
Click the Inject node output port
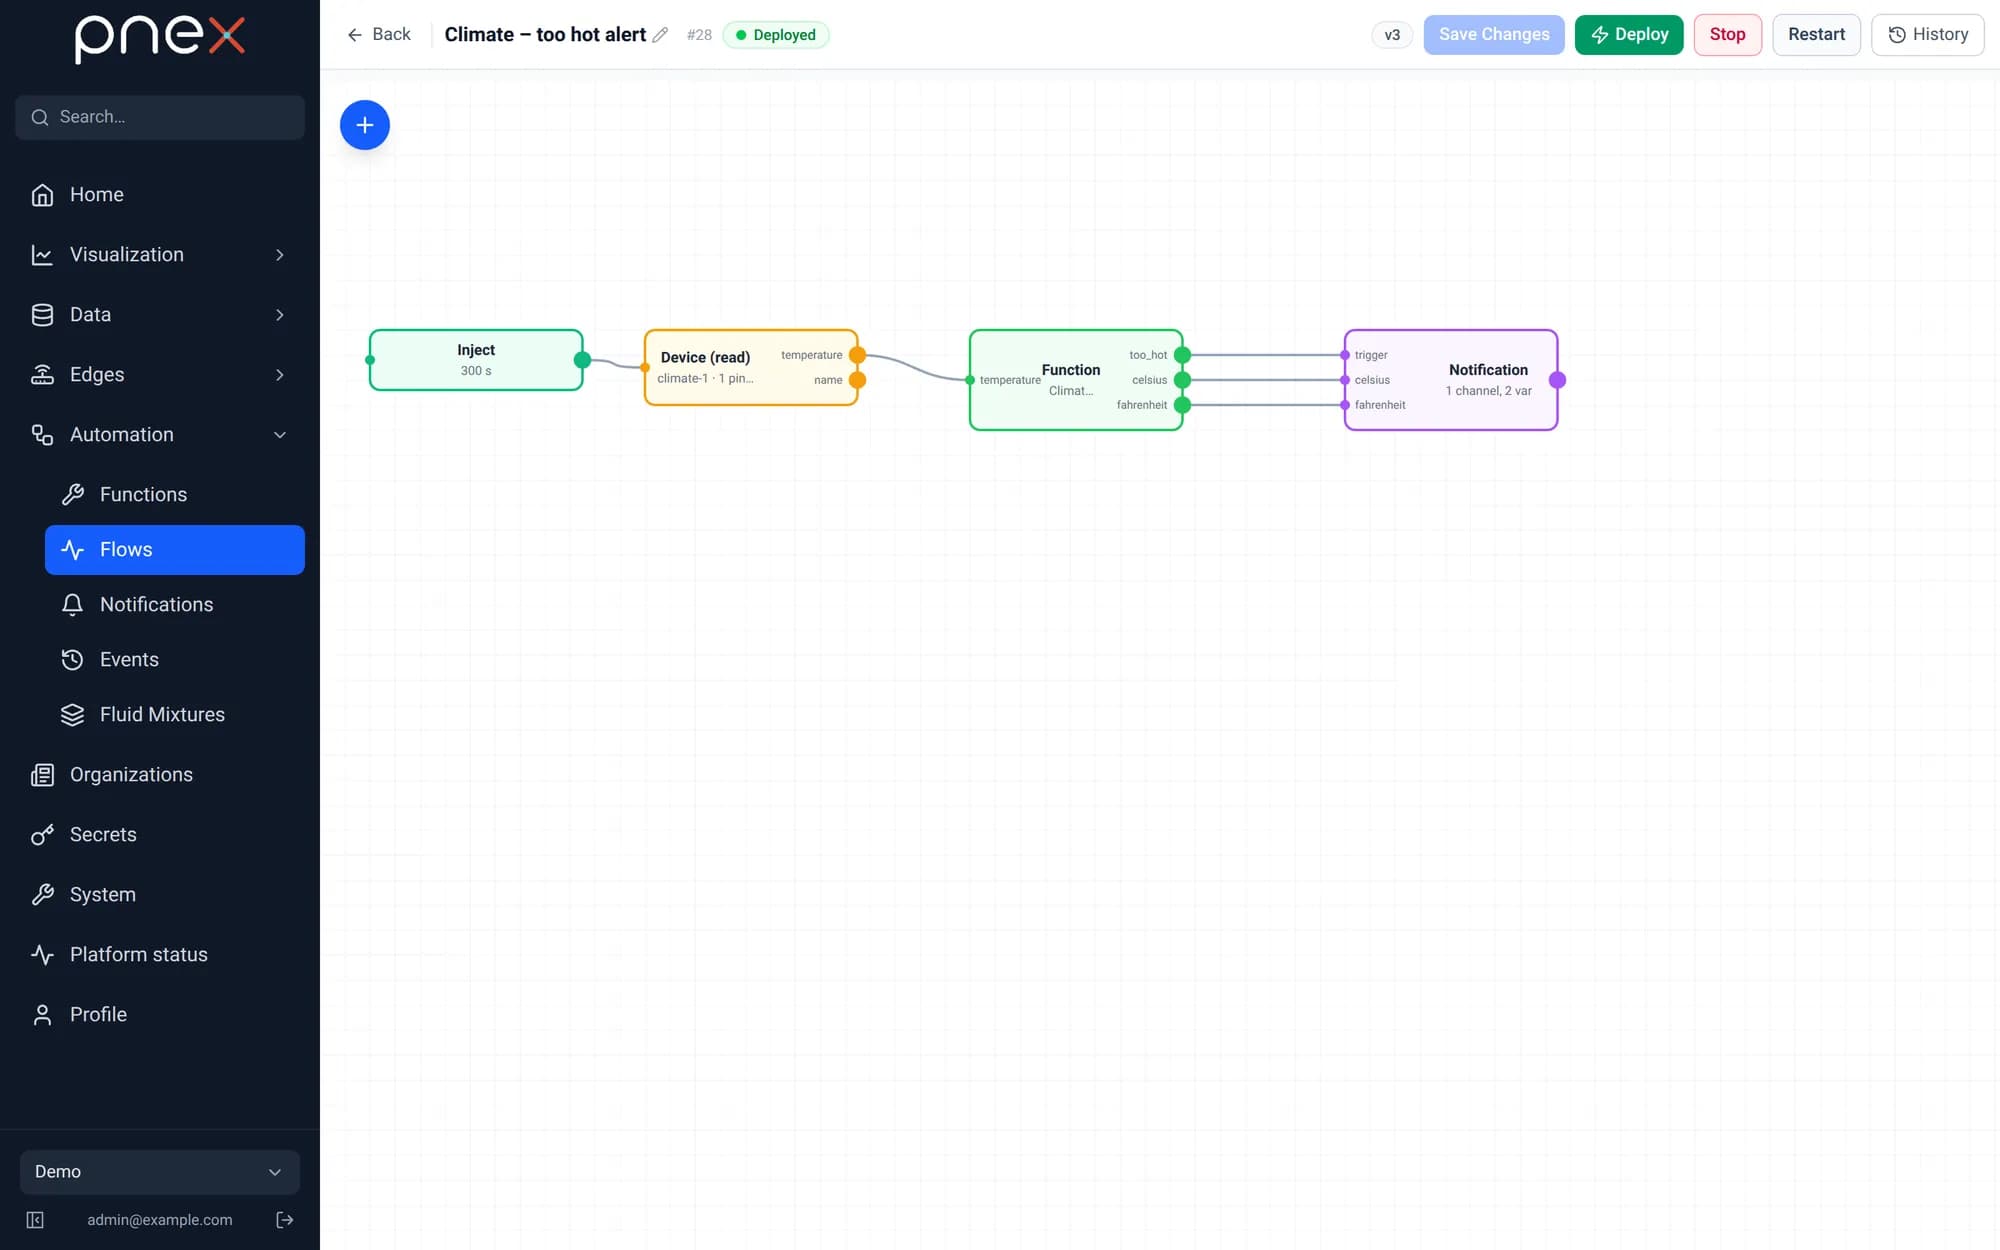tap(582, 360)
